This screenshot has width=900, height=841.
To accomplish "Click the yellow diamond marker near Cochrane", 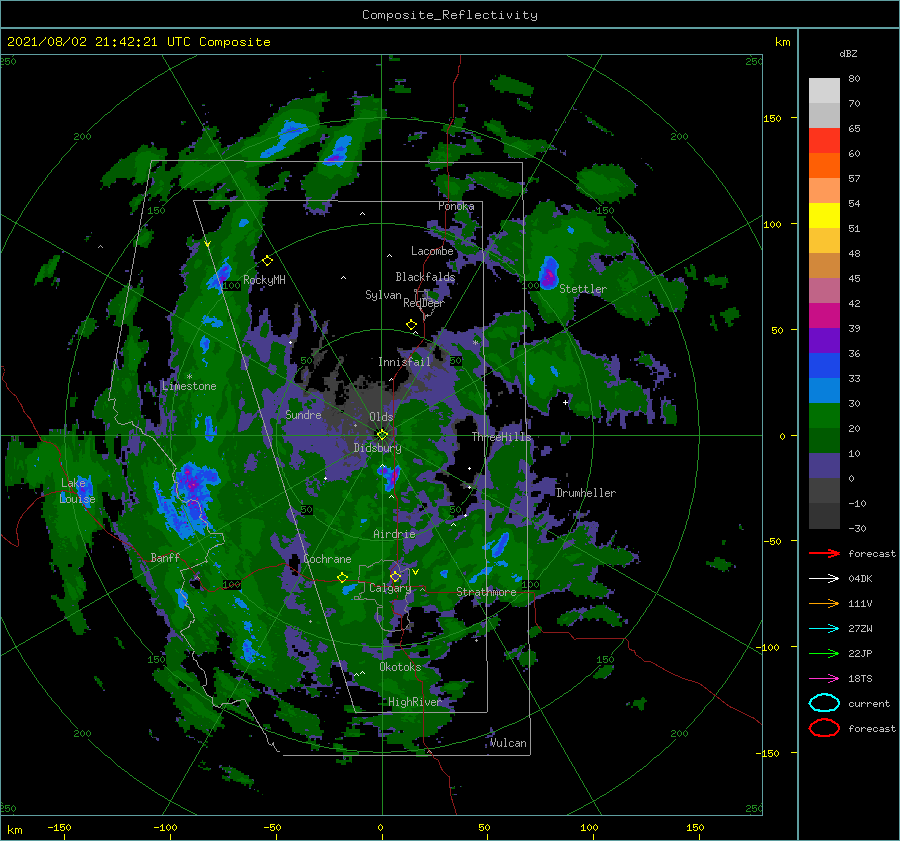I will 342,578.
